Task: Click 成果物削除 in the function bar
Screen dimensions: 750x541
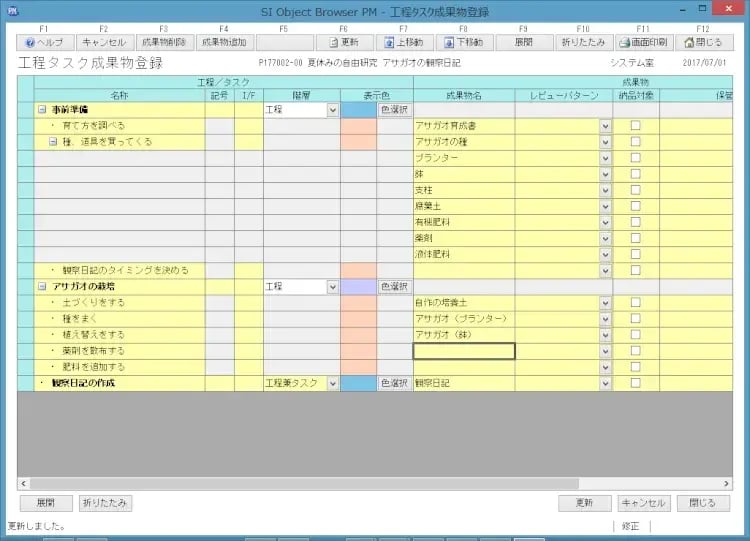Action: coord(164,43)
